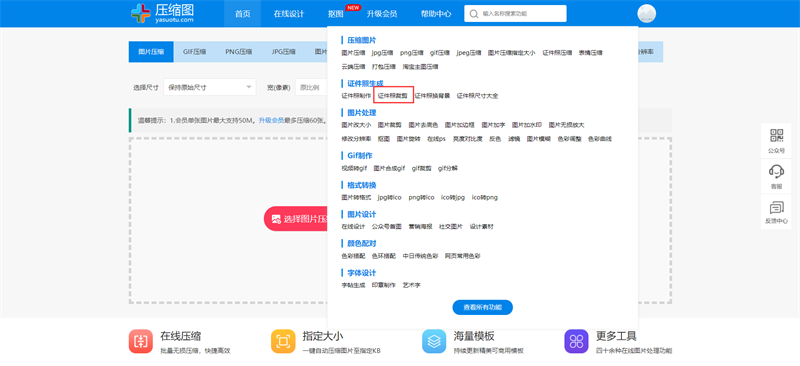Open 公众号首图 link
This screenshot has height=366, width=800.
pos(387,227)
